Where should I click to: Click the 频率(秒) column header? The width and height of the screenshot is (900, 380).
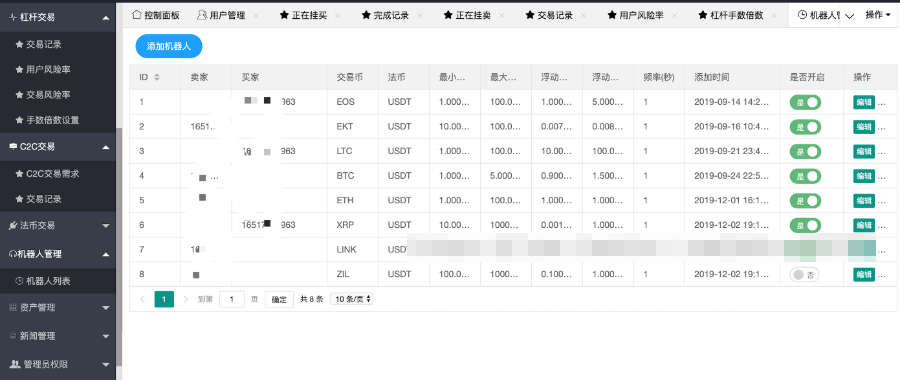(659, 77)
